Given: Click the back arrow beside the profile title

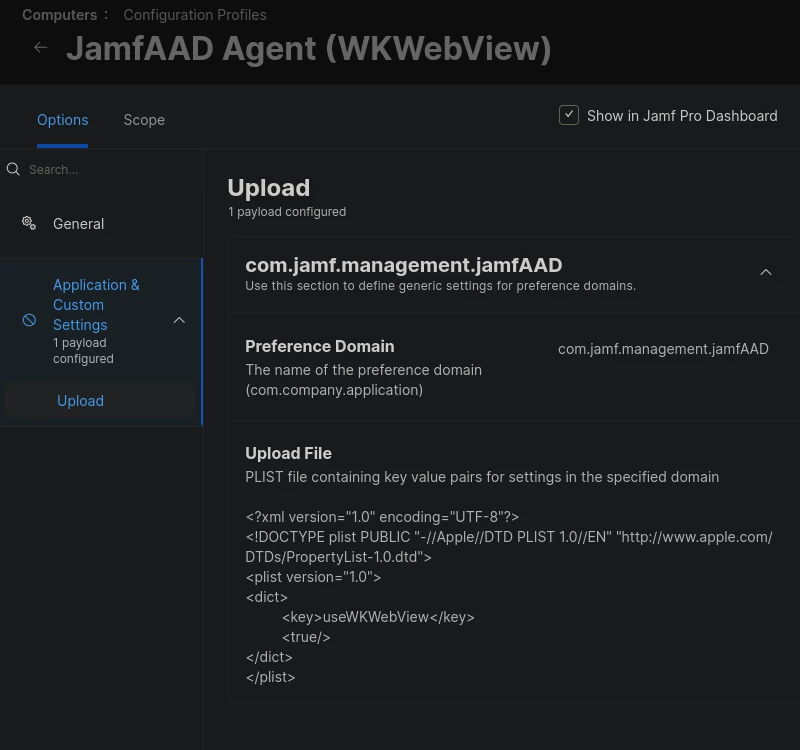Looking at the screenshot, I should [40, 48].
